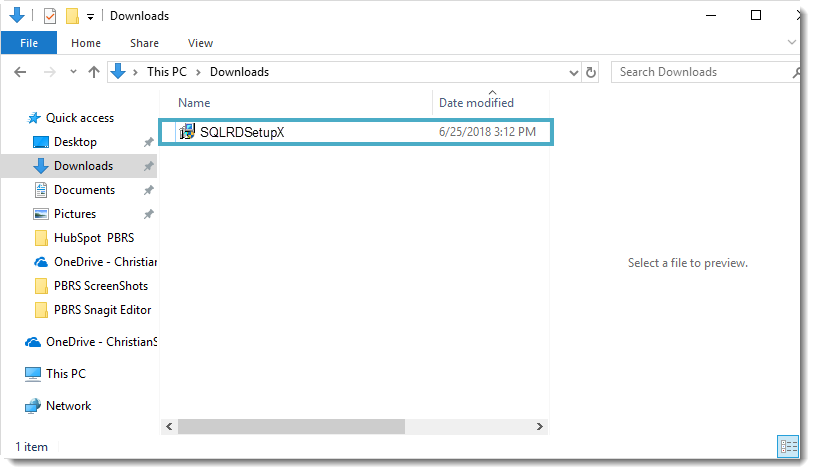Click the blue Downloads arrow icon in title bar

(x=17, y=16)
